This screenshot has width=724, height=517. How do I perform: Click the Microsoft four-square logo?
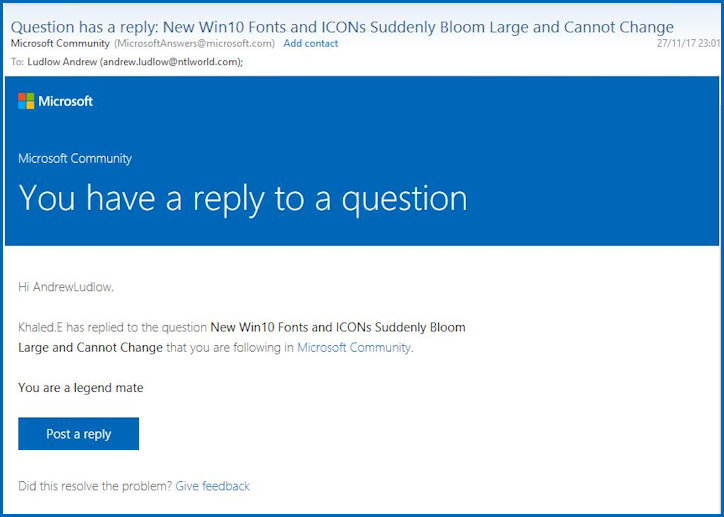click(26, 101)
